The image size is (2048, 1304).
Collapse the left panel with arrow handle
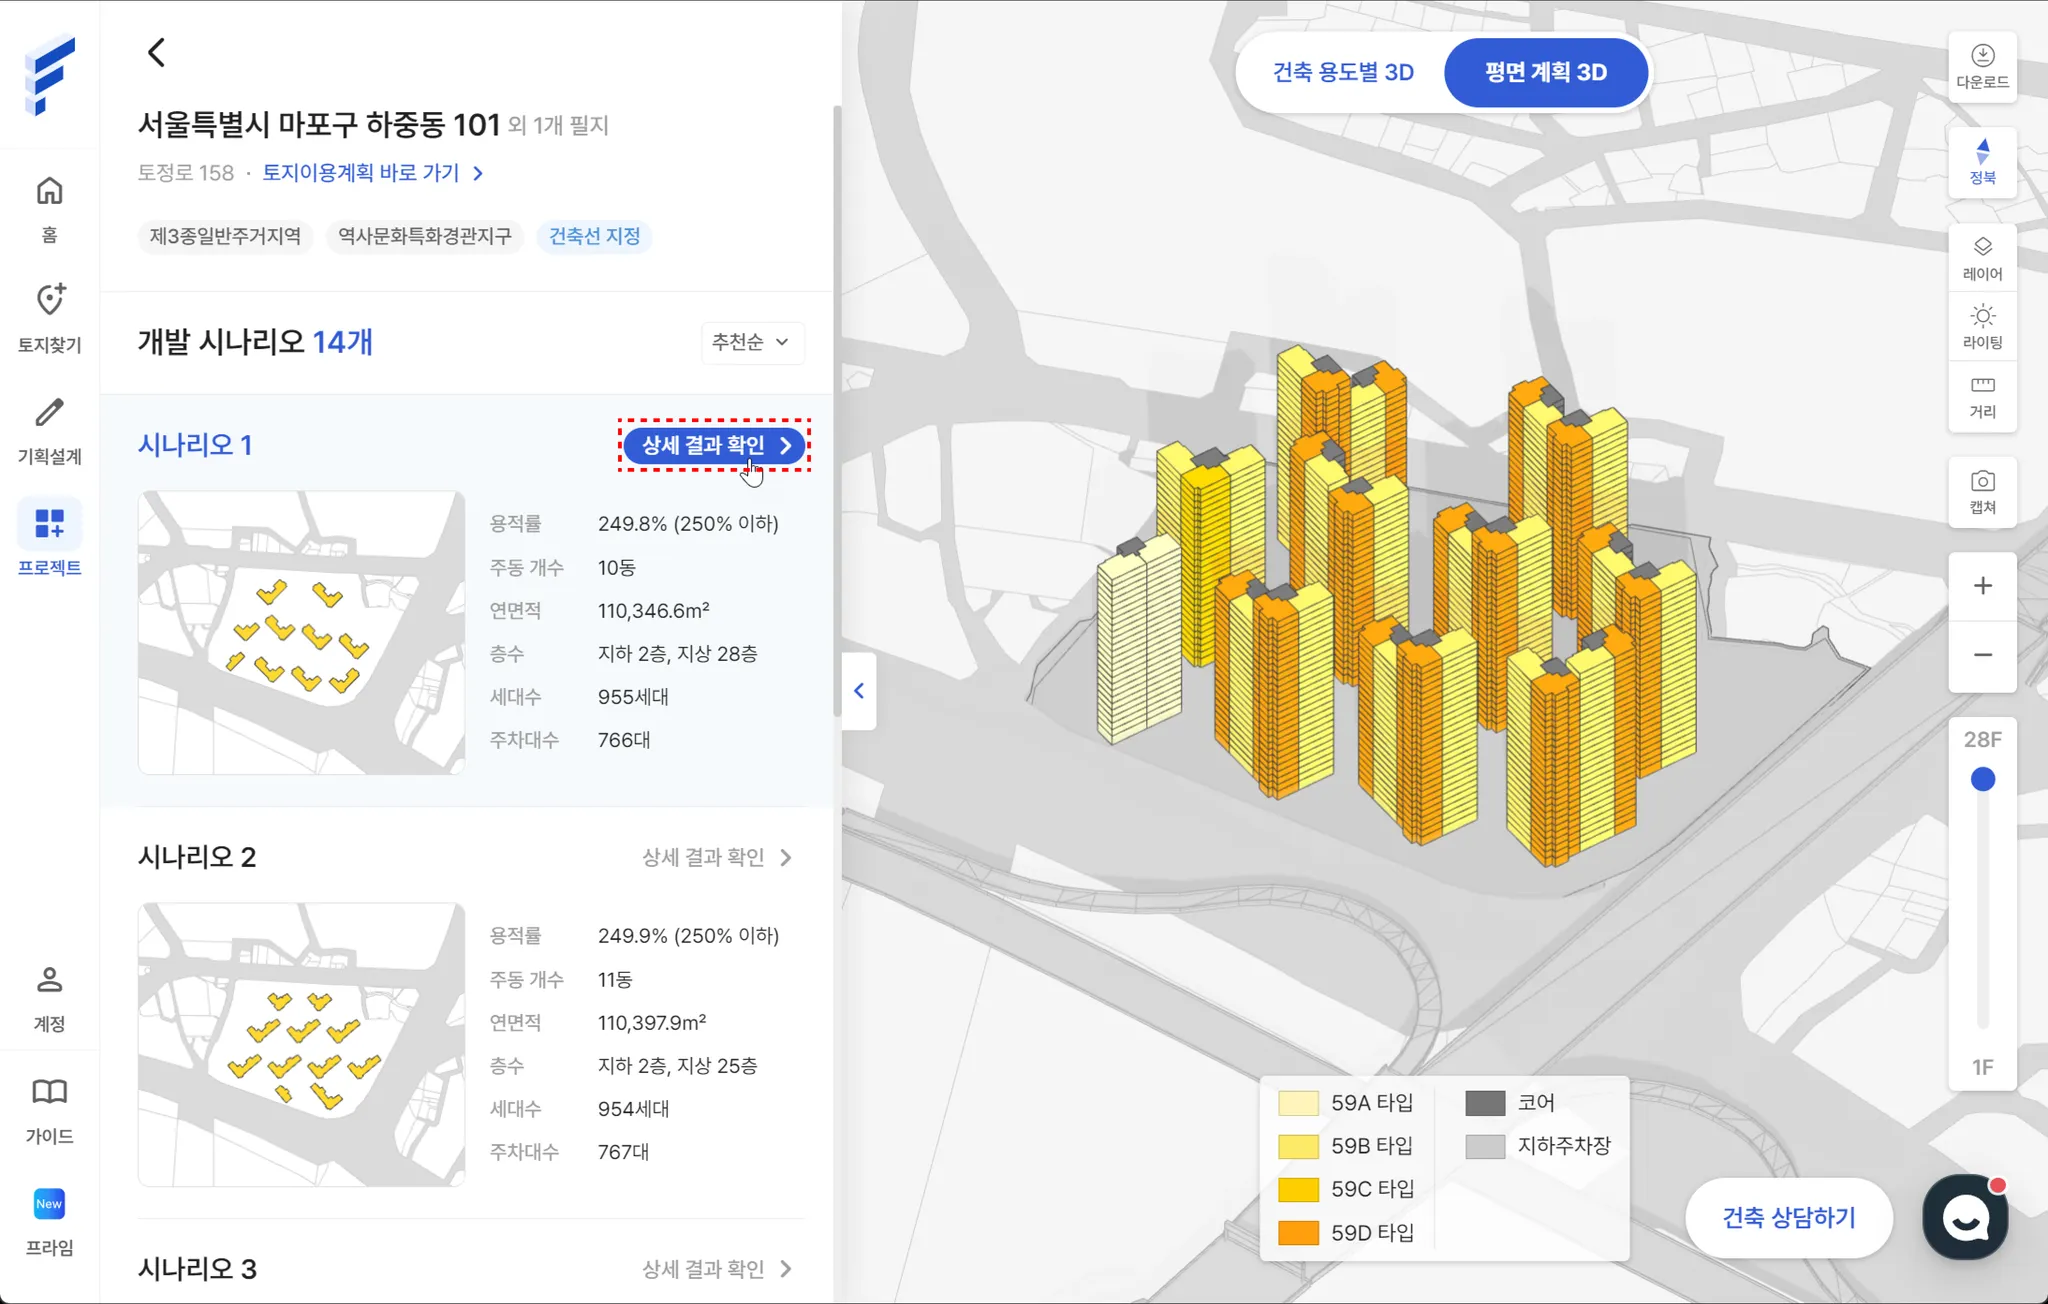click(859, 691)
